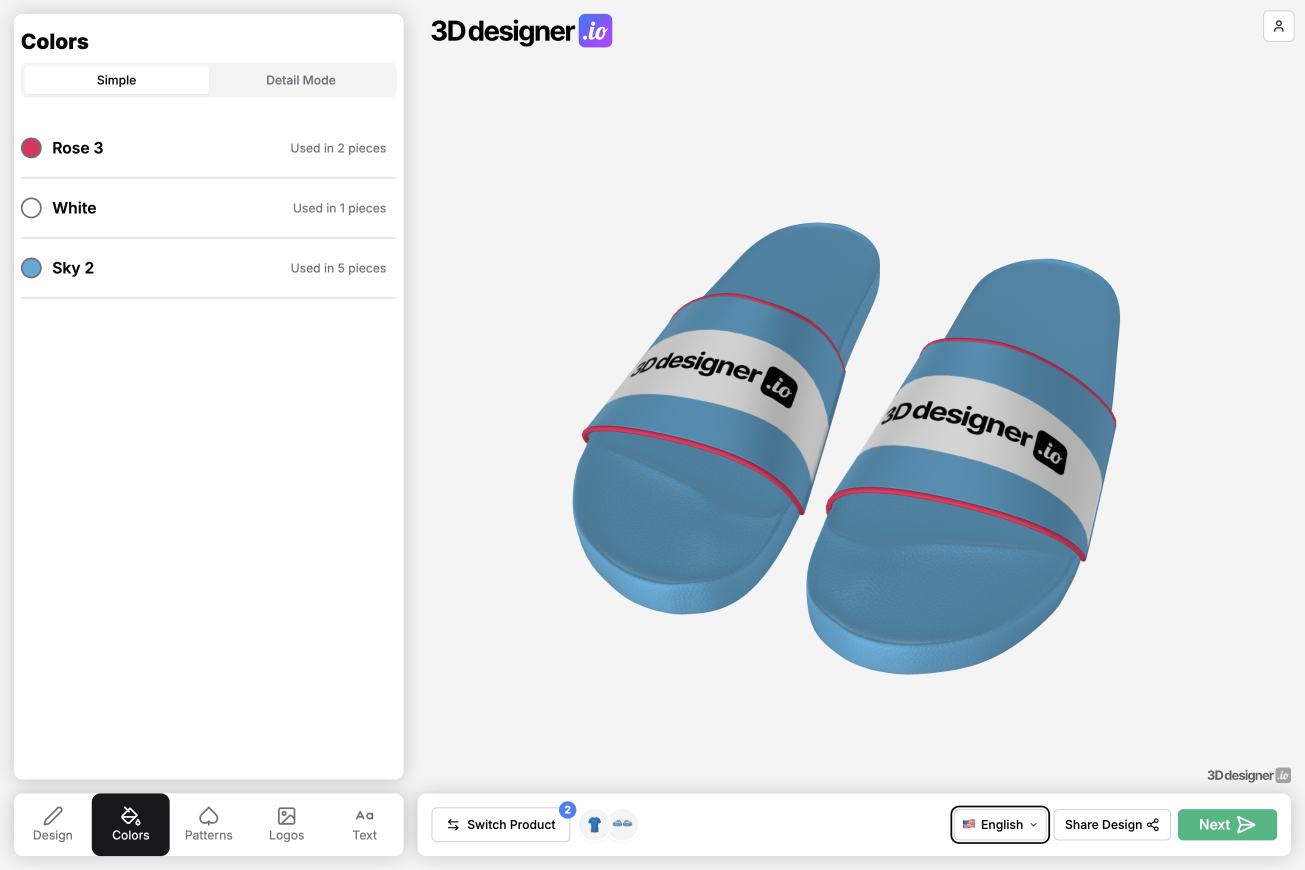Select the t-shirt product thumbnail
1305x870 pixels.
tap(595, 825)
